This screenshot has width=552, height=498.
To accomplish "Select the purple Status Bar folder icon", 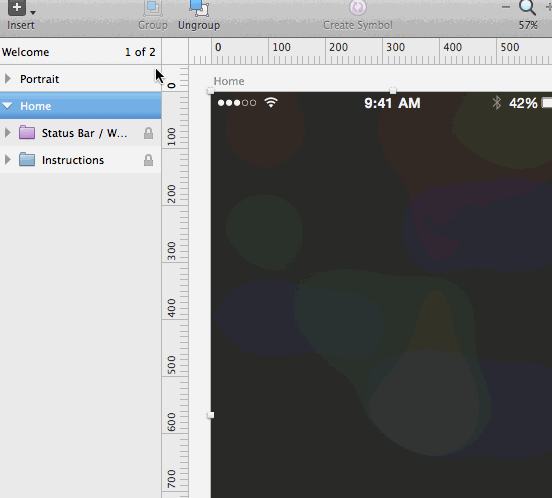I will 27,132.
